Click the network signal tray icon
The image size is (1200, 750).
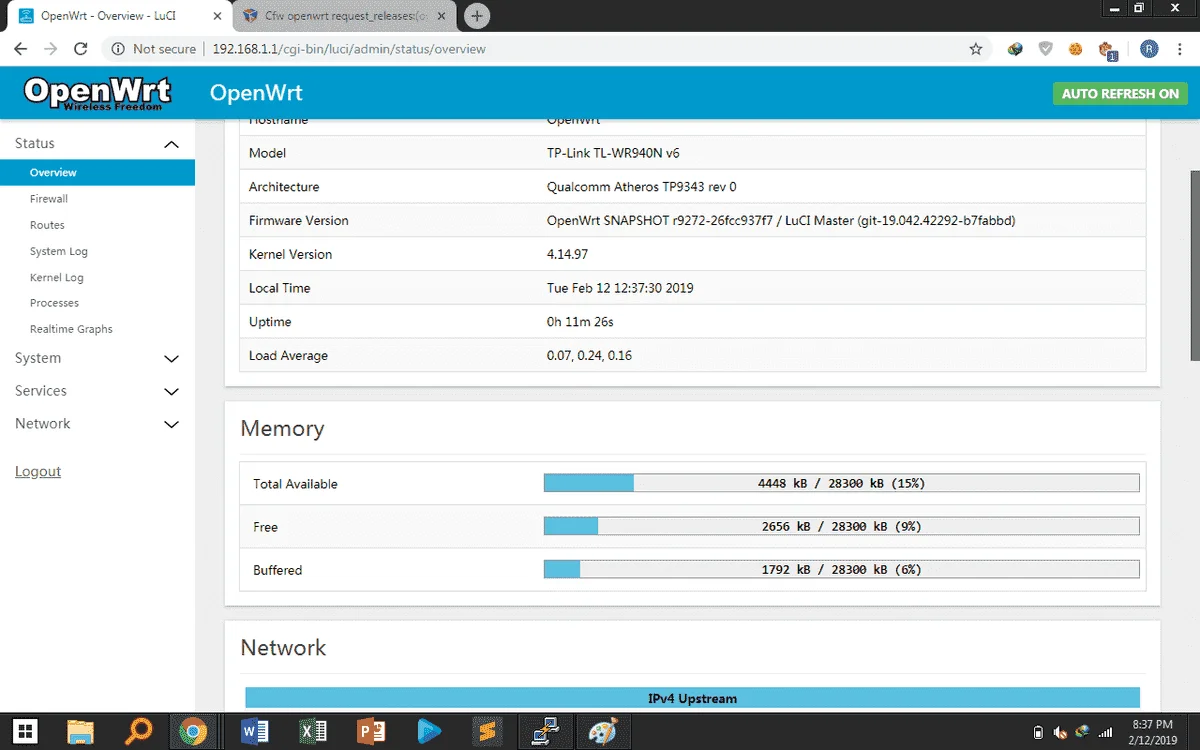tap(1105, 731)
